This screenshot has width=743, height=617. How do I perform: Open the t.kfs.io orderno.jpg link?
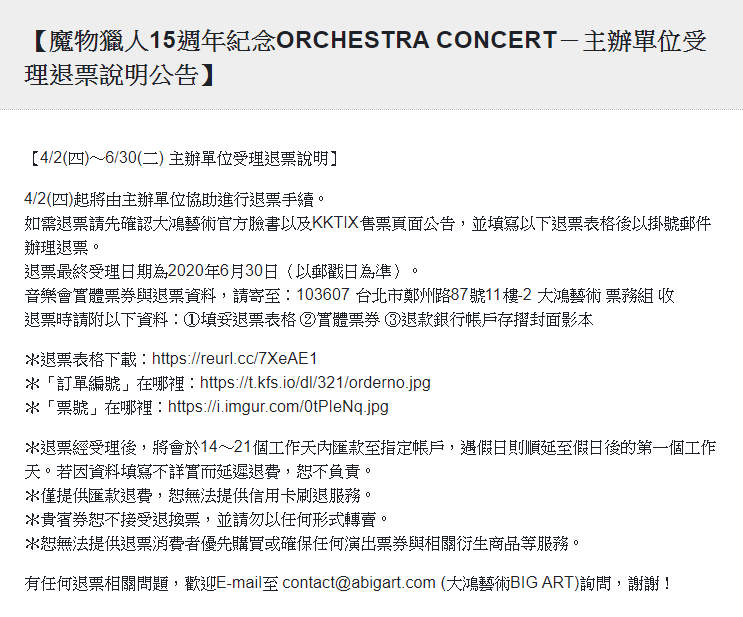(x=315, y=383)
